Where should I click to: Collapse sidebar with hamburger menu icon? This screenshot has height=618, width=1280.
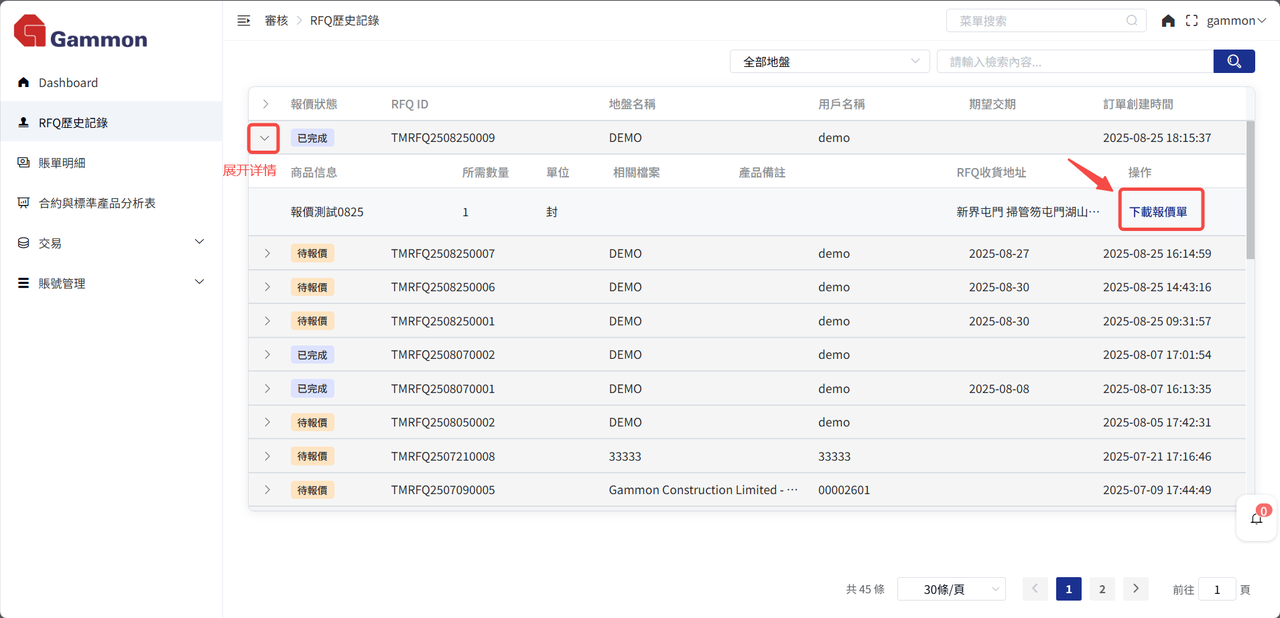pyautogui.click(x=243, y=20)
